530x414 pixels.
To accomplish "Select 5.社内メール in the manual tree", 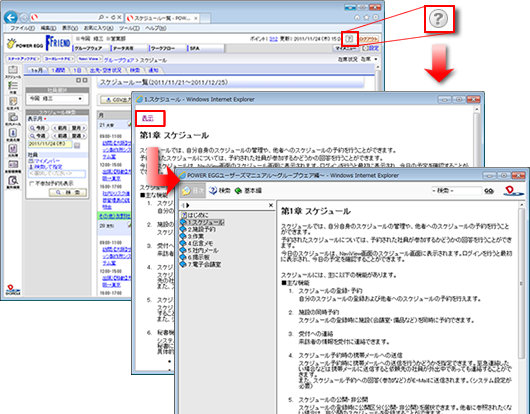I will (x=203, y=250).
